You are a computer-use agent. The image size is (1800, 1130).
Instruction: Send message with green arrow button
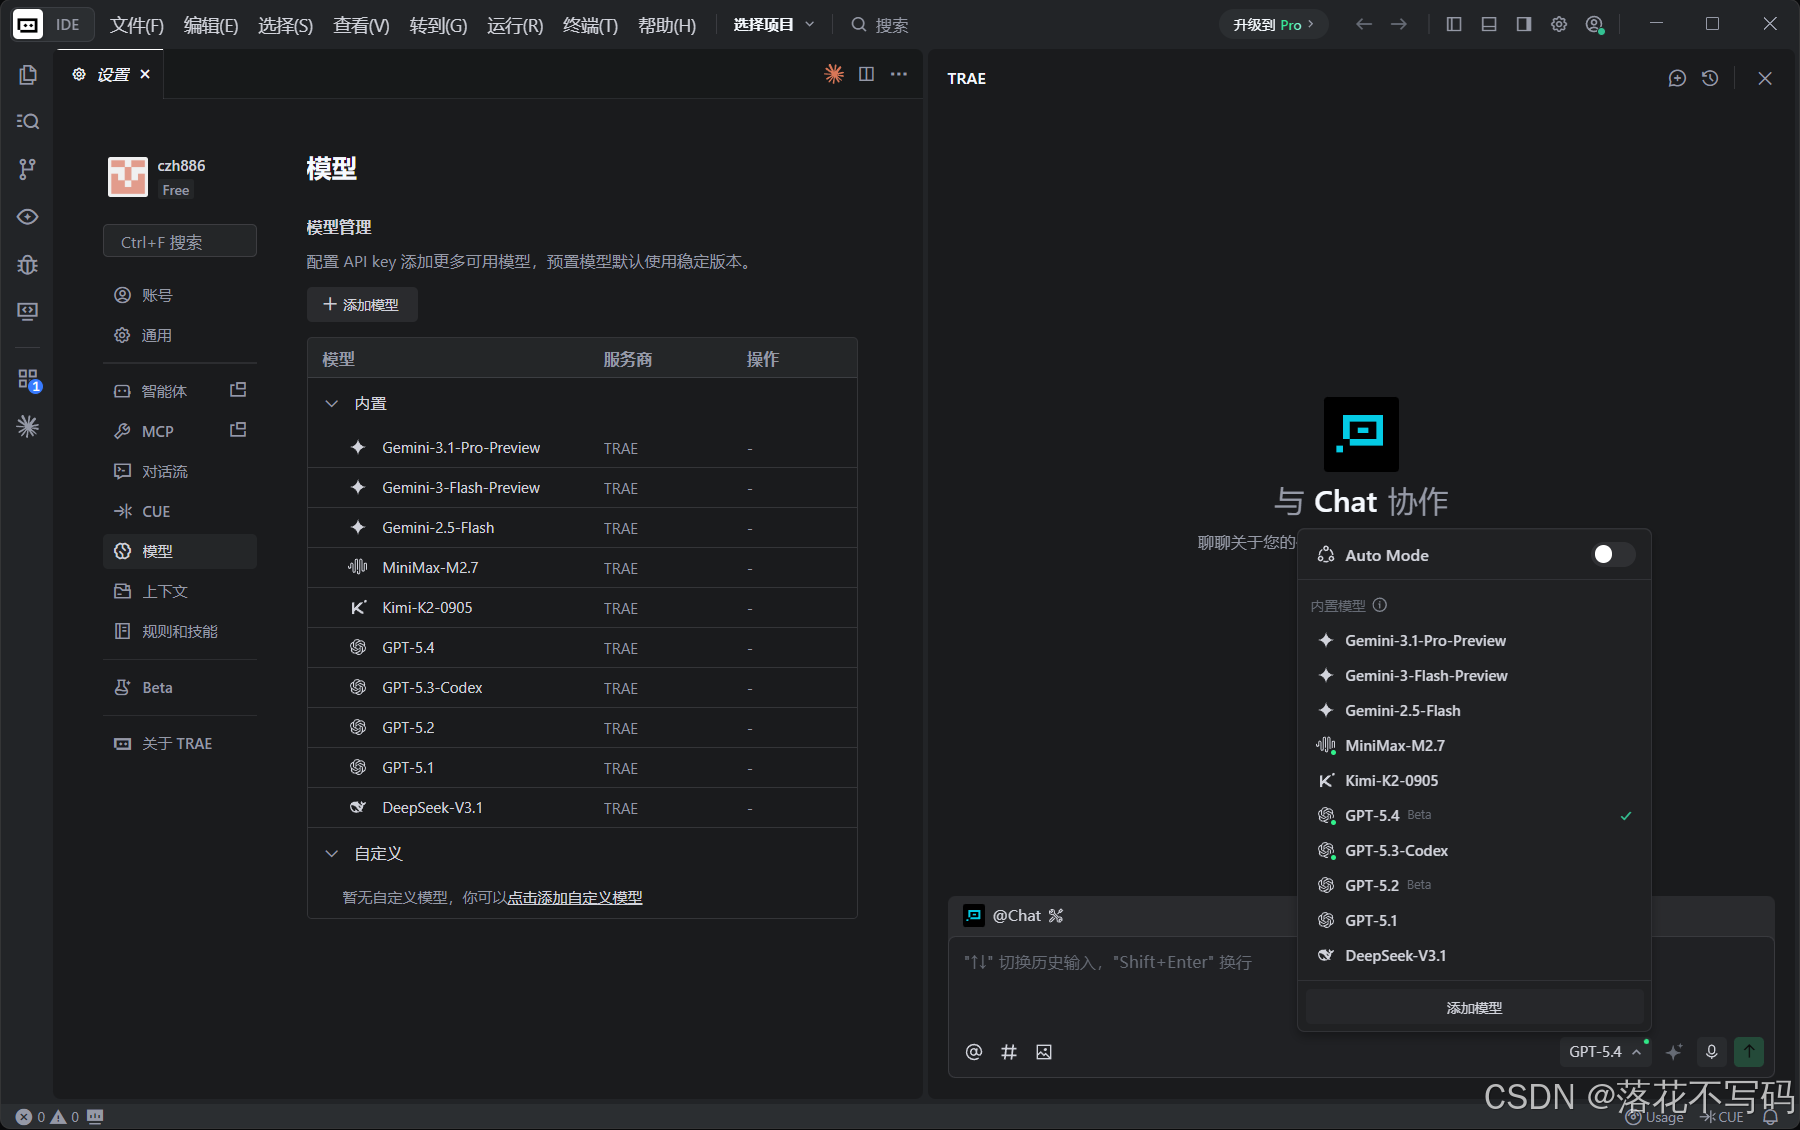pyautogui.click(x=1749, y=1052)
